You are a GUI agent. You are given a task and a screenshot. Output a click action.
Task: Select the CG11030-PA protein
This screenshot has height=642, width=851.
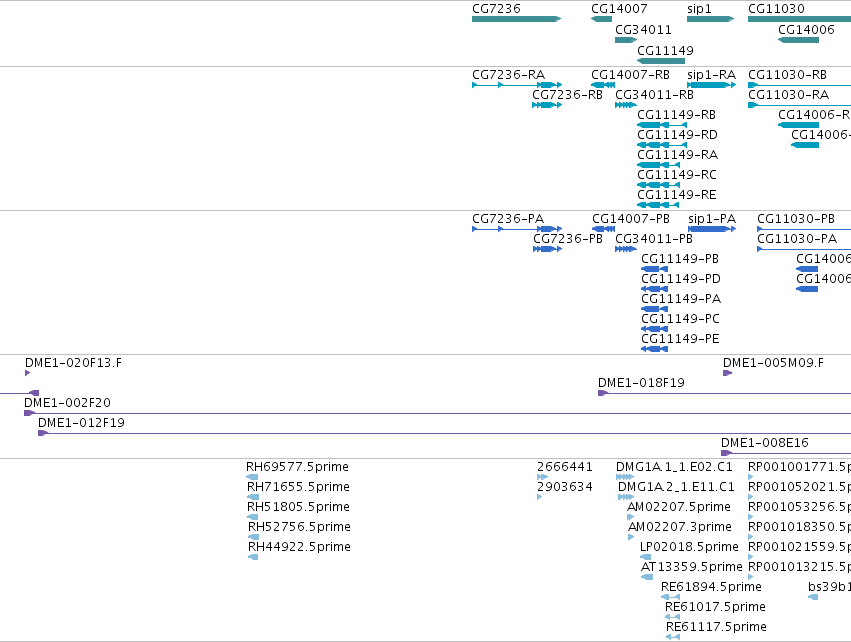(x=804, y=249)
